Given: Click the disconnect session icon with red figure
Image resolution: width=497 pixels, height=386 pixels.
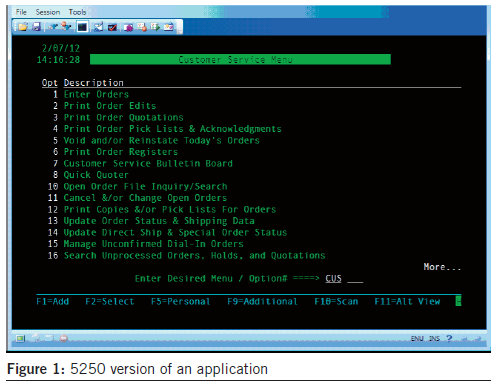Looking at the screenshot, I should tap(66, 26).
